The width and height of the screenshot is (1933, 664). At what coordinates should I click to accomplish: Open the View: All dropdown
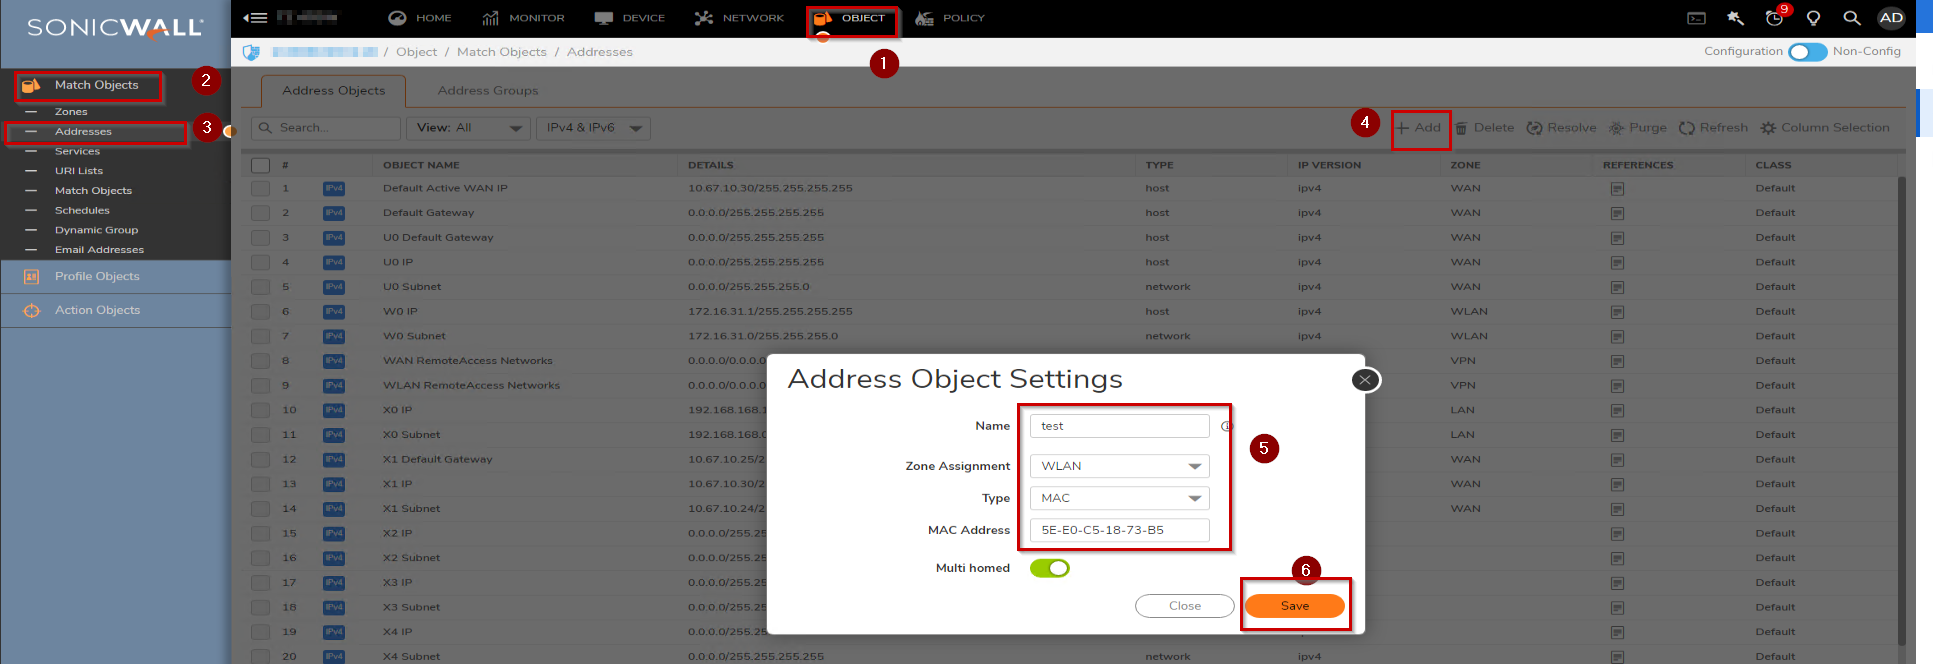click(468, 128)
